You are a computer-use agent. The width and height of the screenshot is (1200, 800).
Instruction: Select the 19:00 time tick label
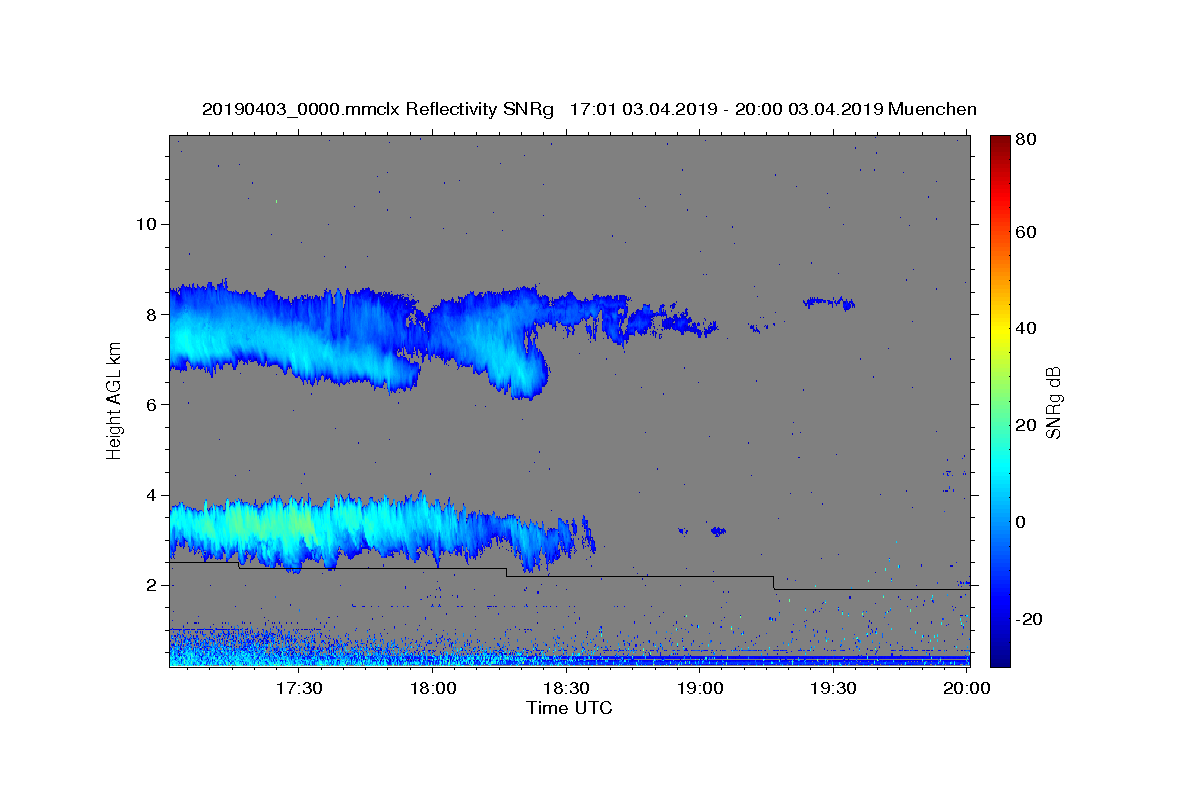700,688
